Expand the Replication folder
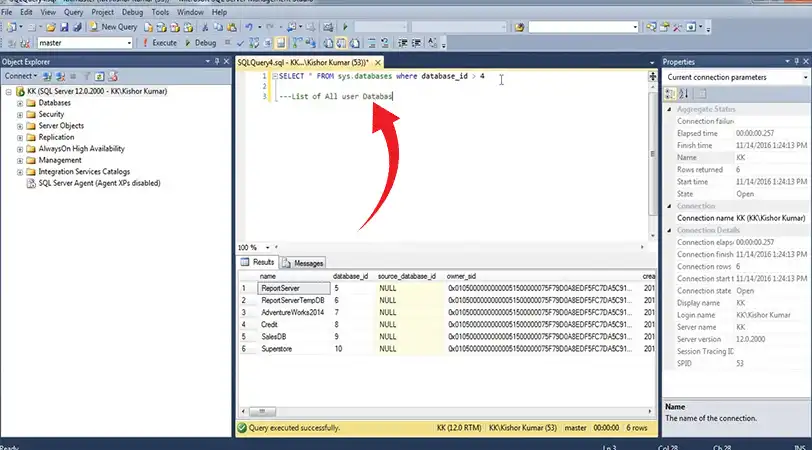812x450 pixels. (x=20, y=137)
